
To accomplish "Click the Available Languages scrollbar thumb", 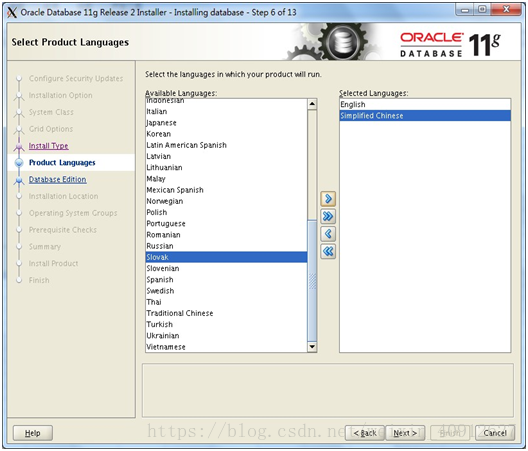I will click(x=312, y=281).
